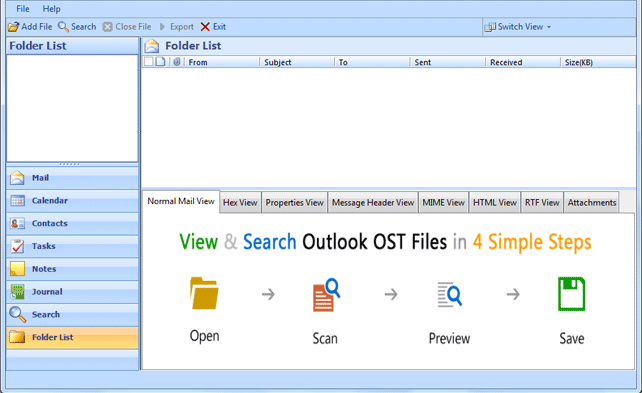Click the envelope icon beside Folder List heading
This screenshot has height=393, width=642.
pos(152,46)
